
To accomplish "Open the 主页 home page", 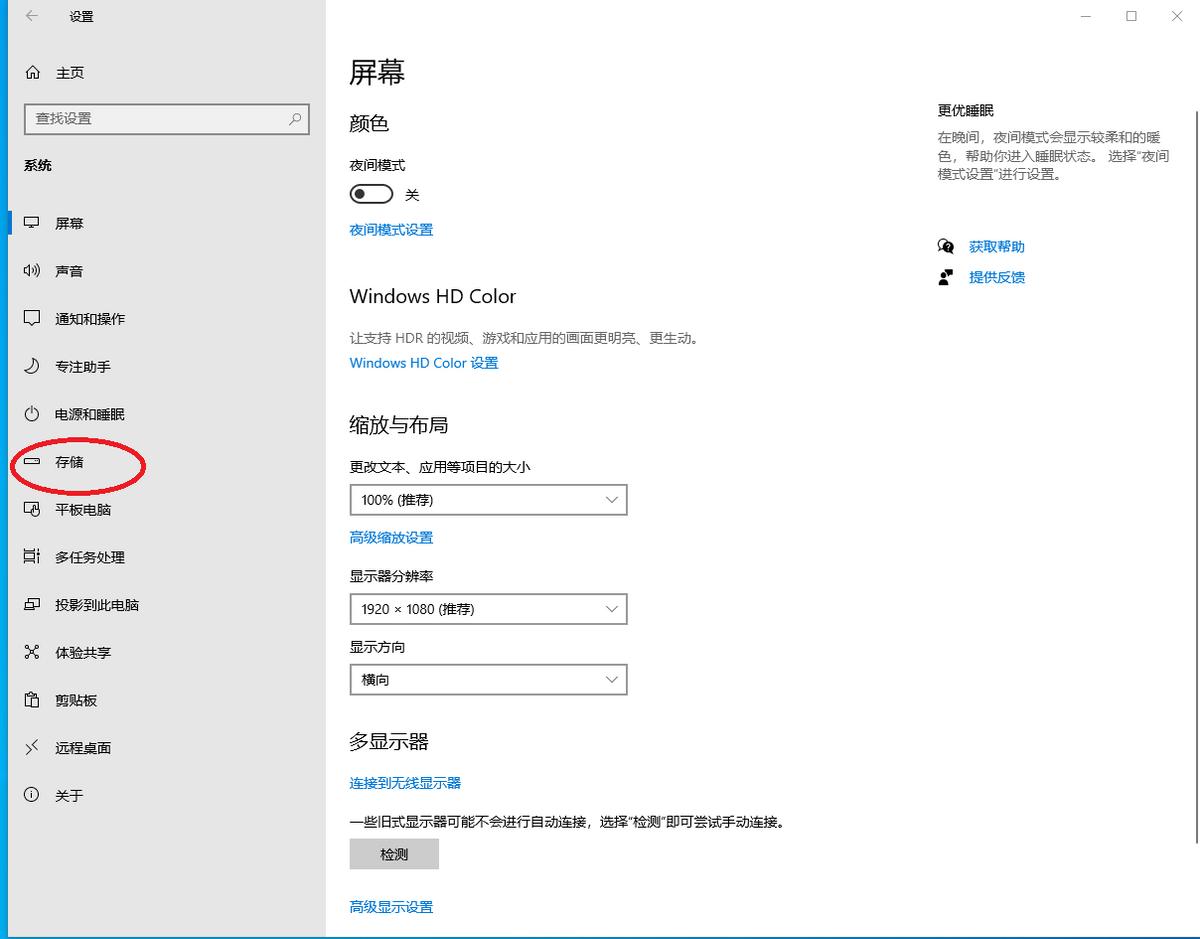I will pyautogui.click(x=70, y=72).
